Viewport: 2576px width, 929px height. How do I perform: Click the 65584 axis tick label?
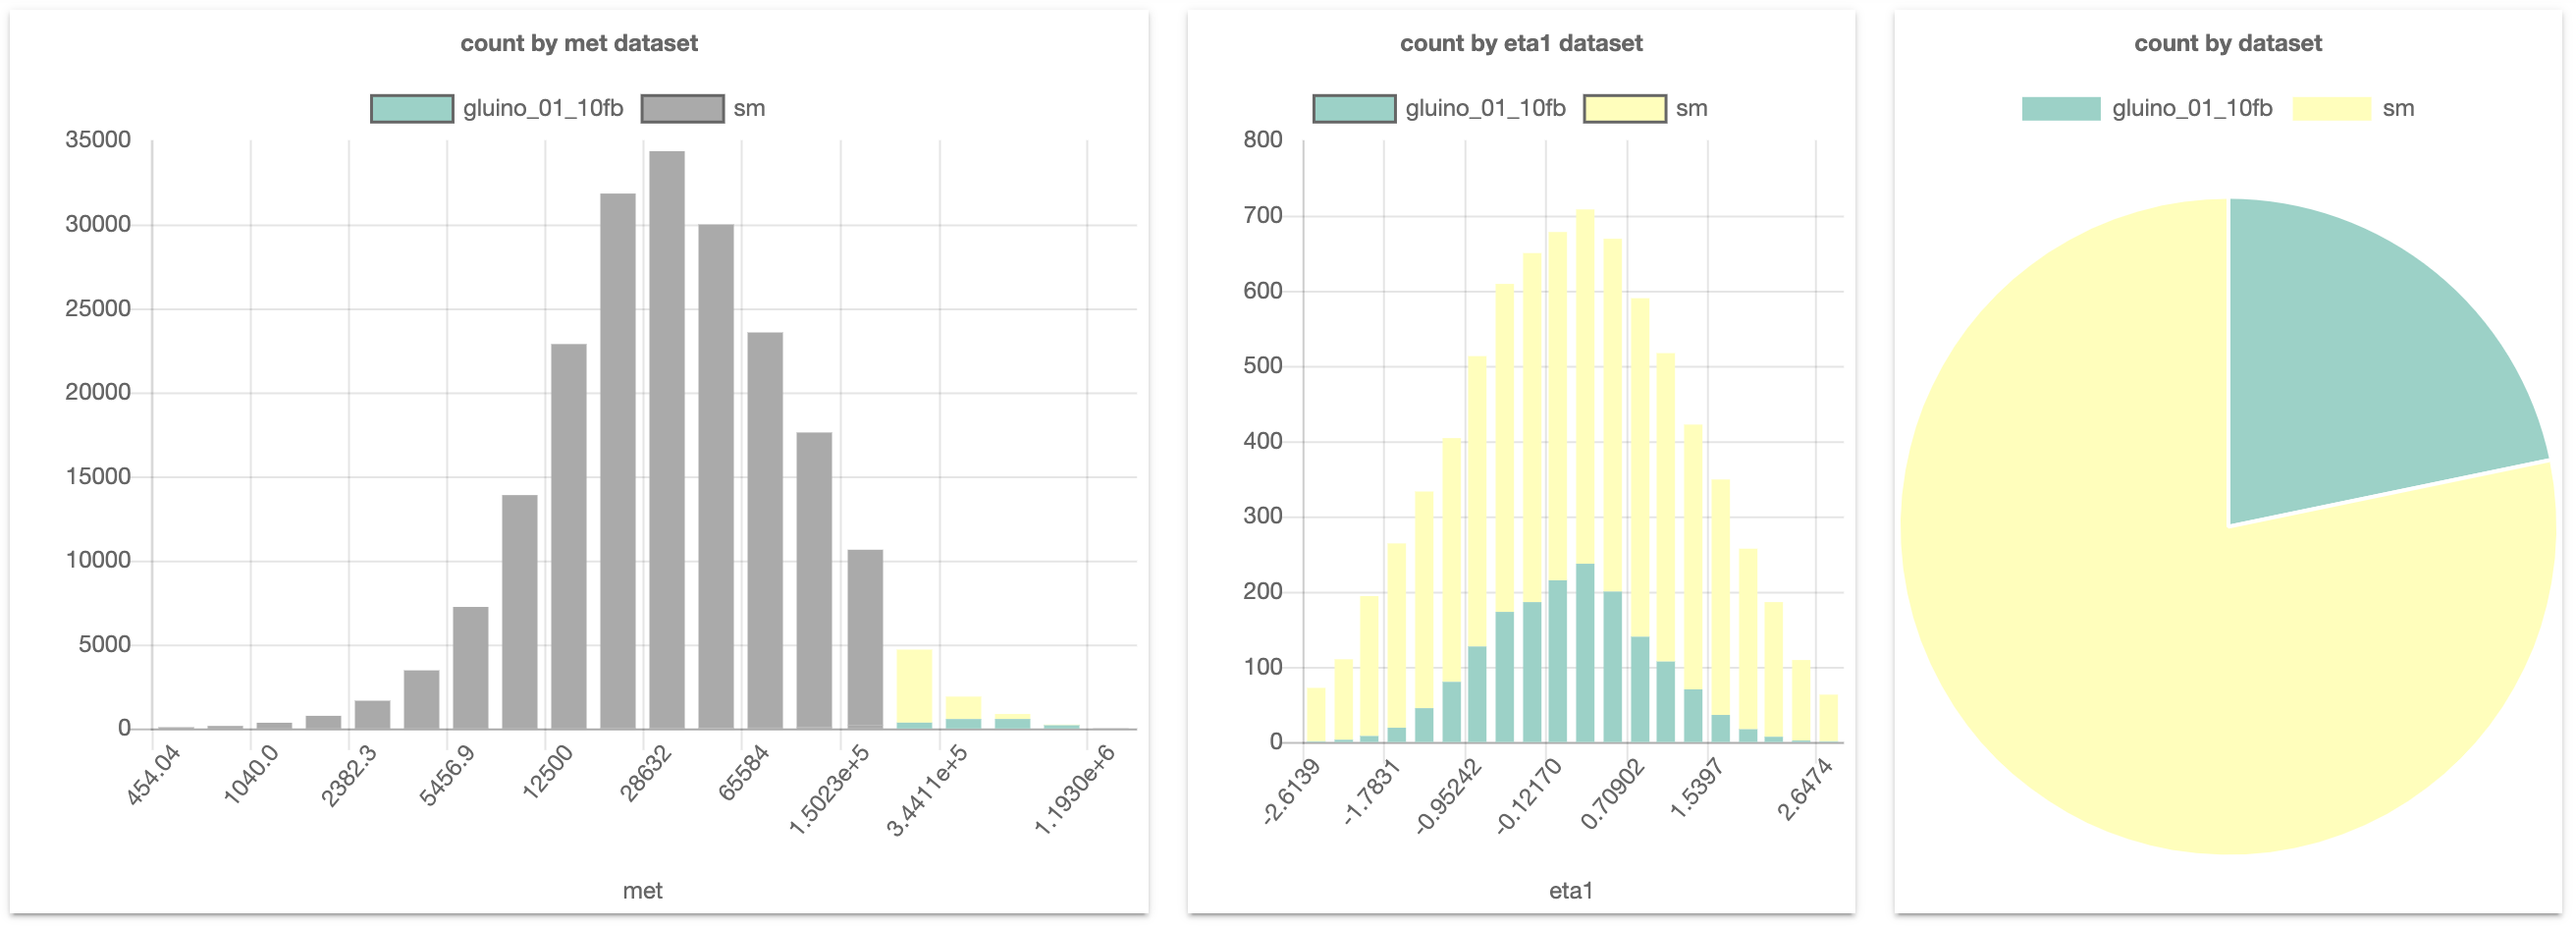point(744,772)
